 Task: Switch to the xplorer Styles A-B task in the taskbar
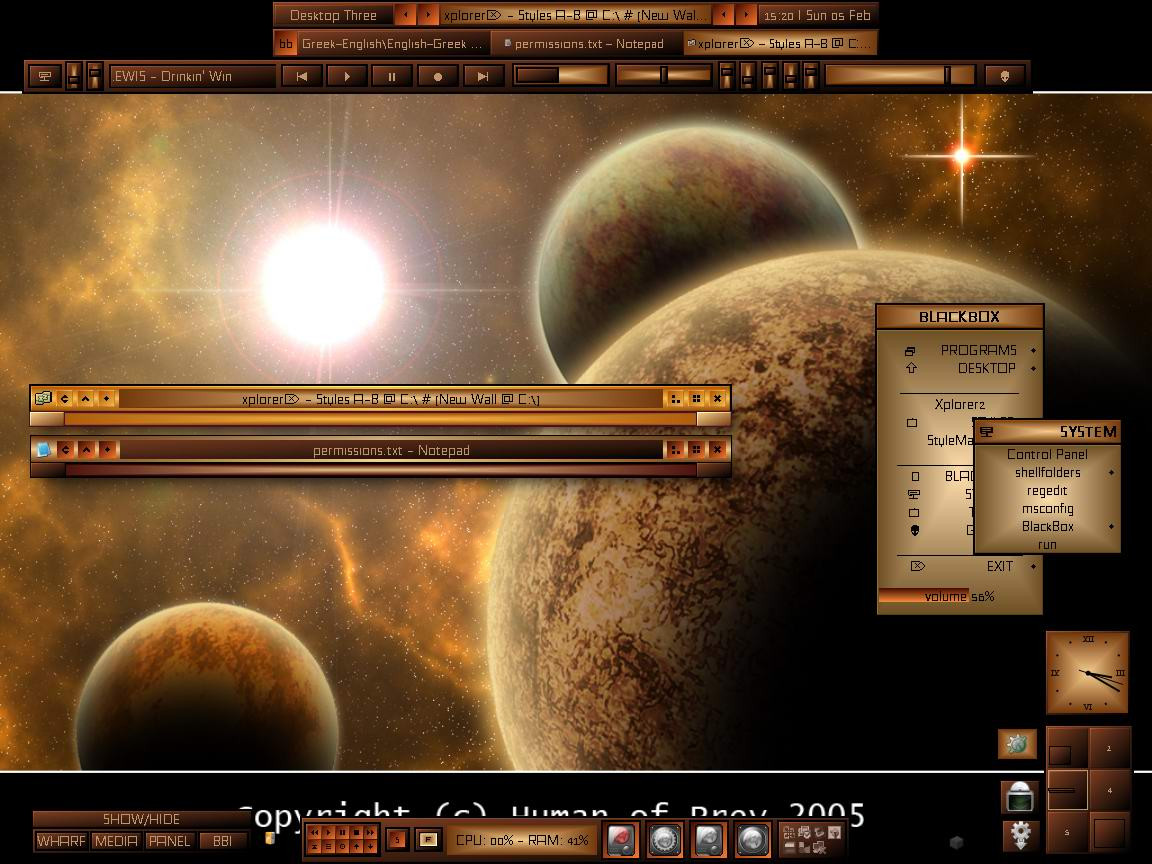(x=780, y=43)
